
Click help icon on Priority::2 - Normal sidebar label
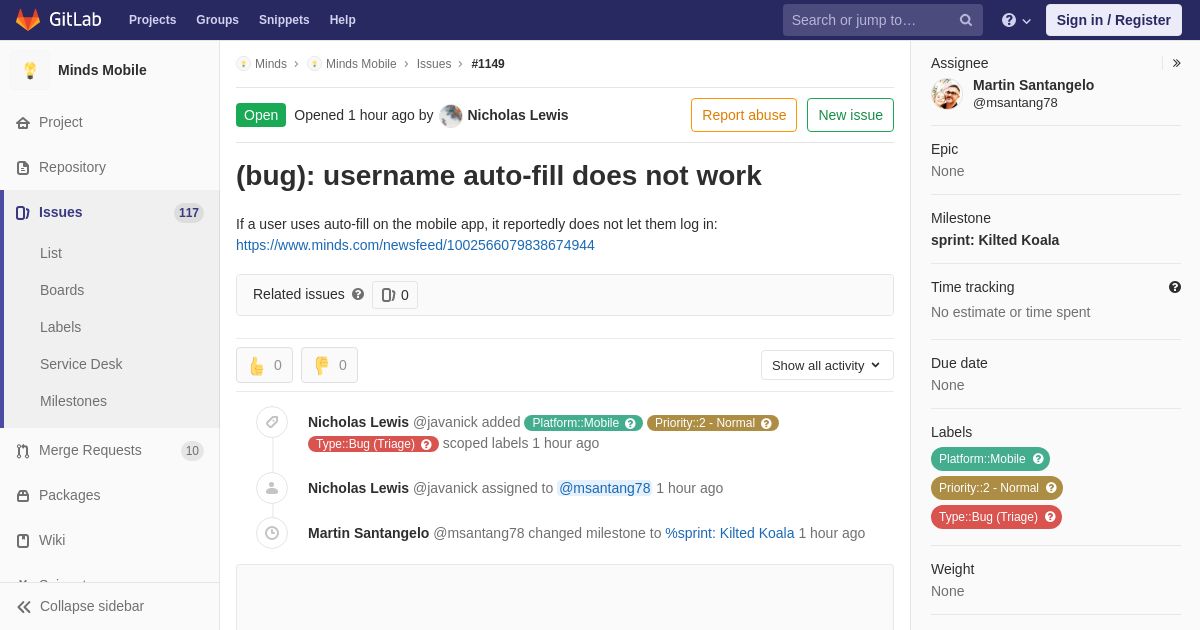pyautogui.click(x=1051, y=488)
